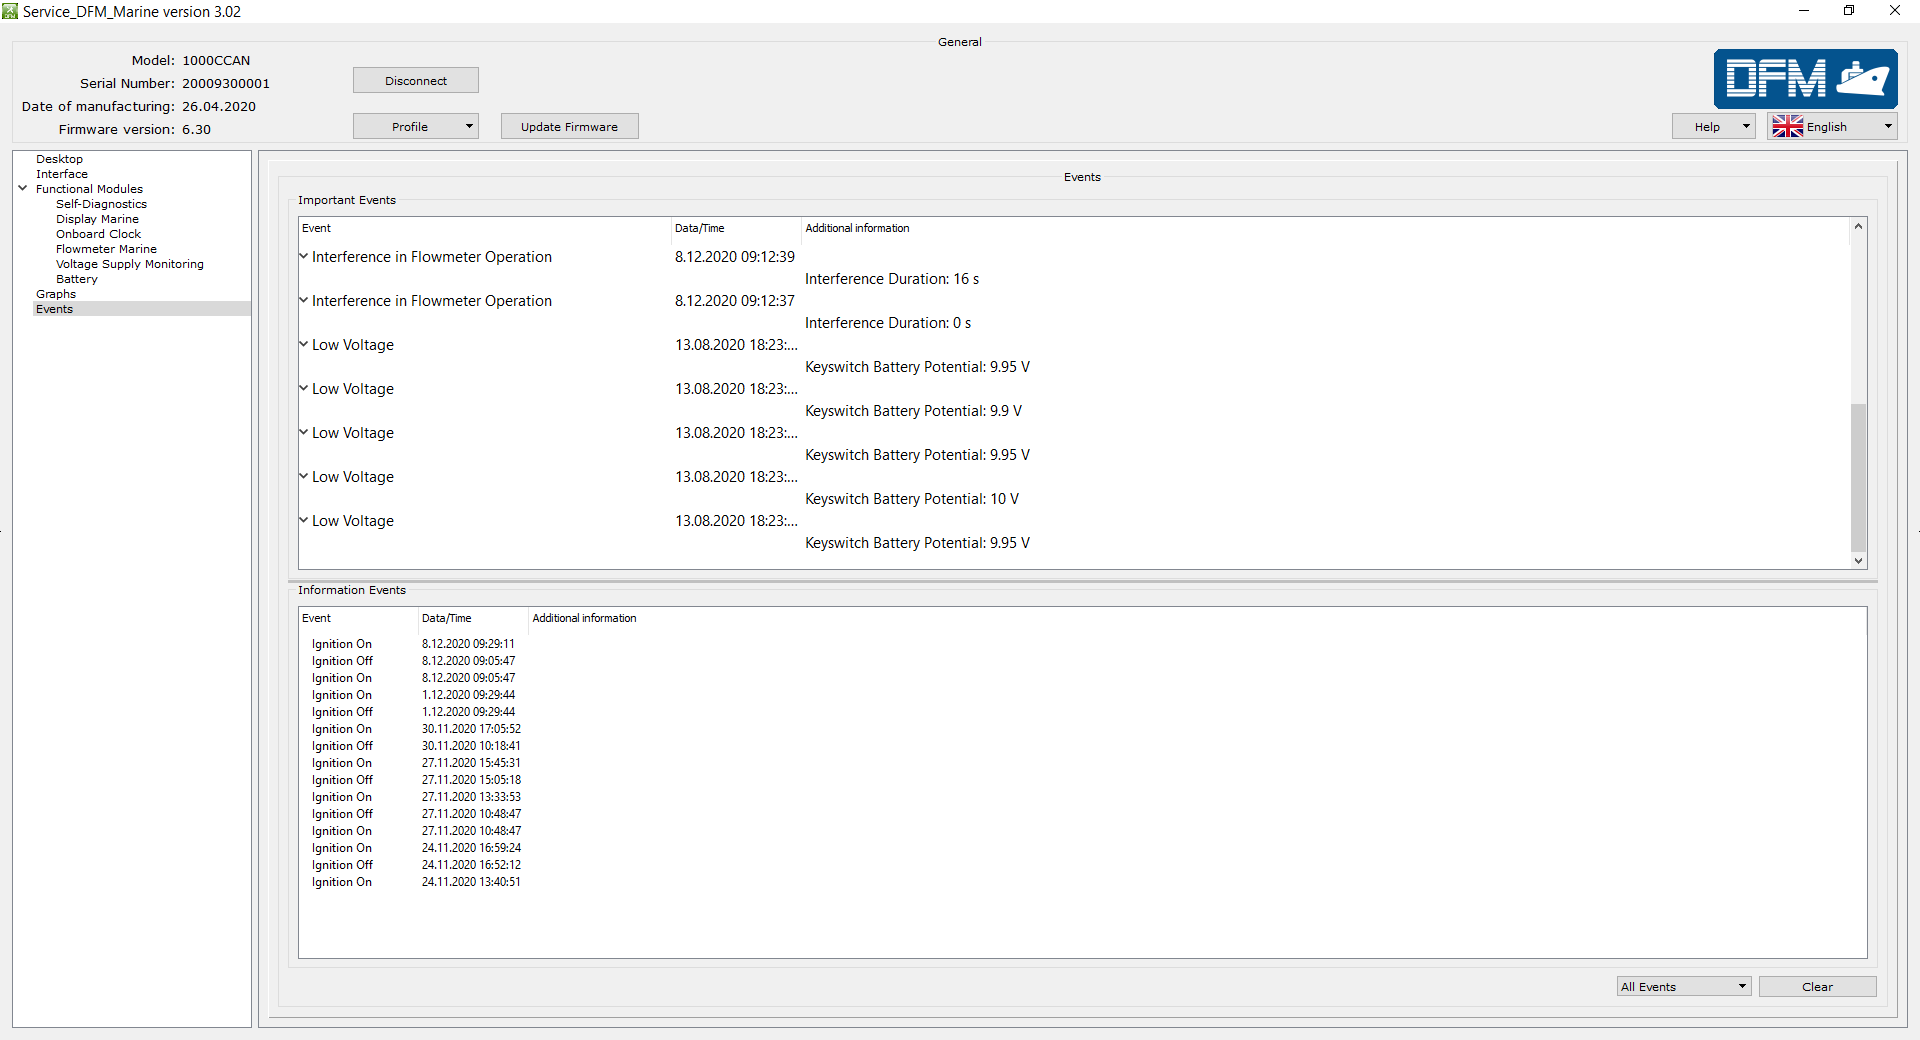1920x1040 pixels.
Task: Click the Clear events button
Action: coord(1817,987)
